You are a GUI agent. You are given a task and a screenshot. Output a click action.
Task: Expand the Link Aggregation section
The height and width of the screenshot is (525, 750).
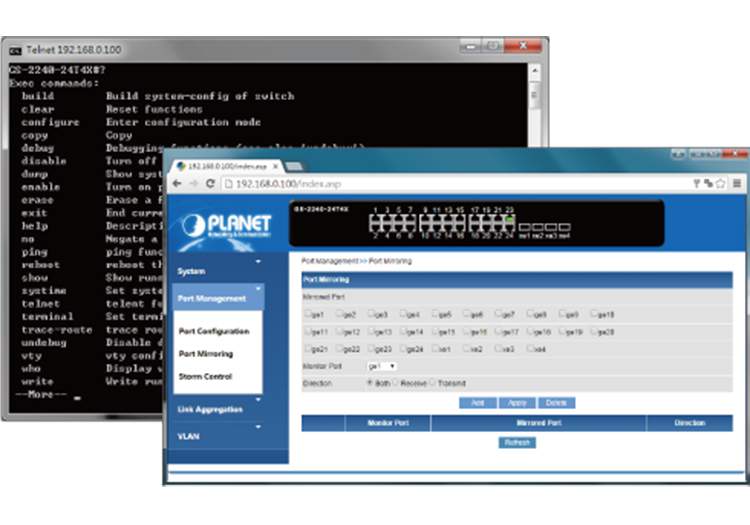[217, 408]
